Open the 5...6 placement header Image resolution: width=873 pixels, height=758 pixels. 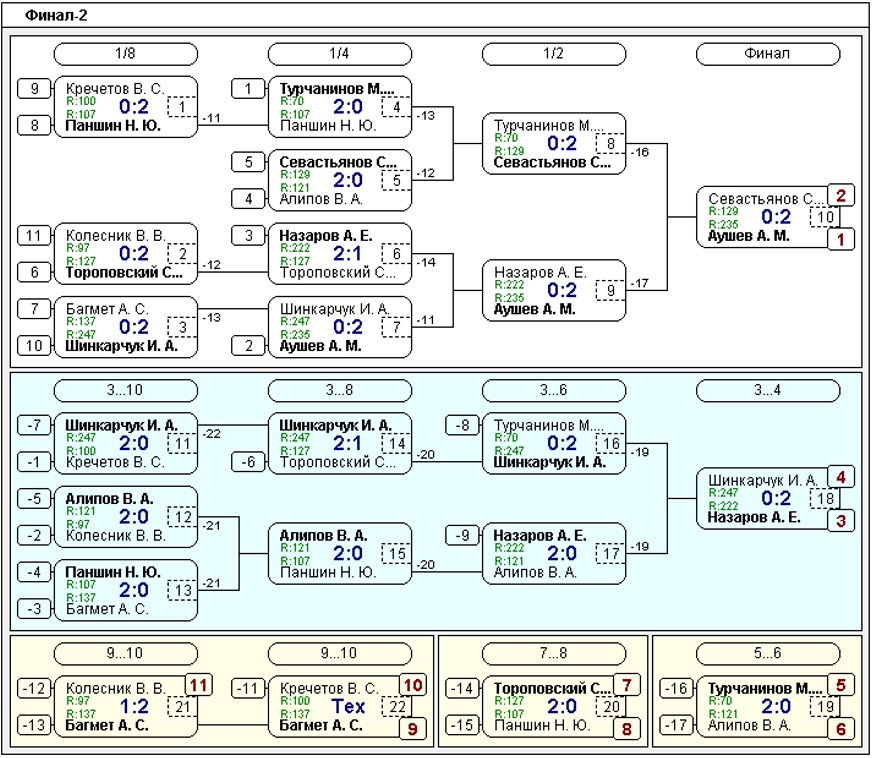pos(767,653)
